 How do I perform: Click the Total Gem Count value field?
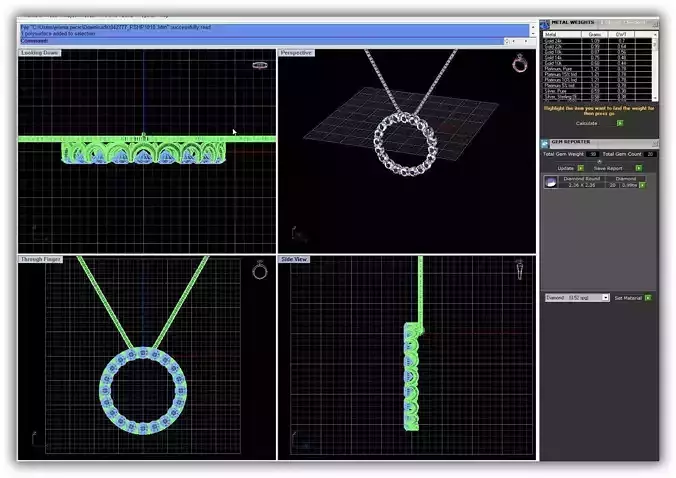[650, 154]
